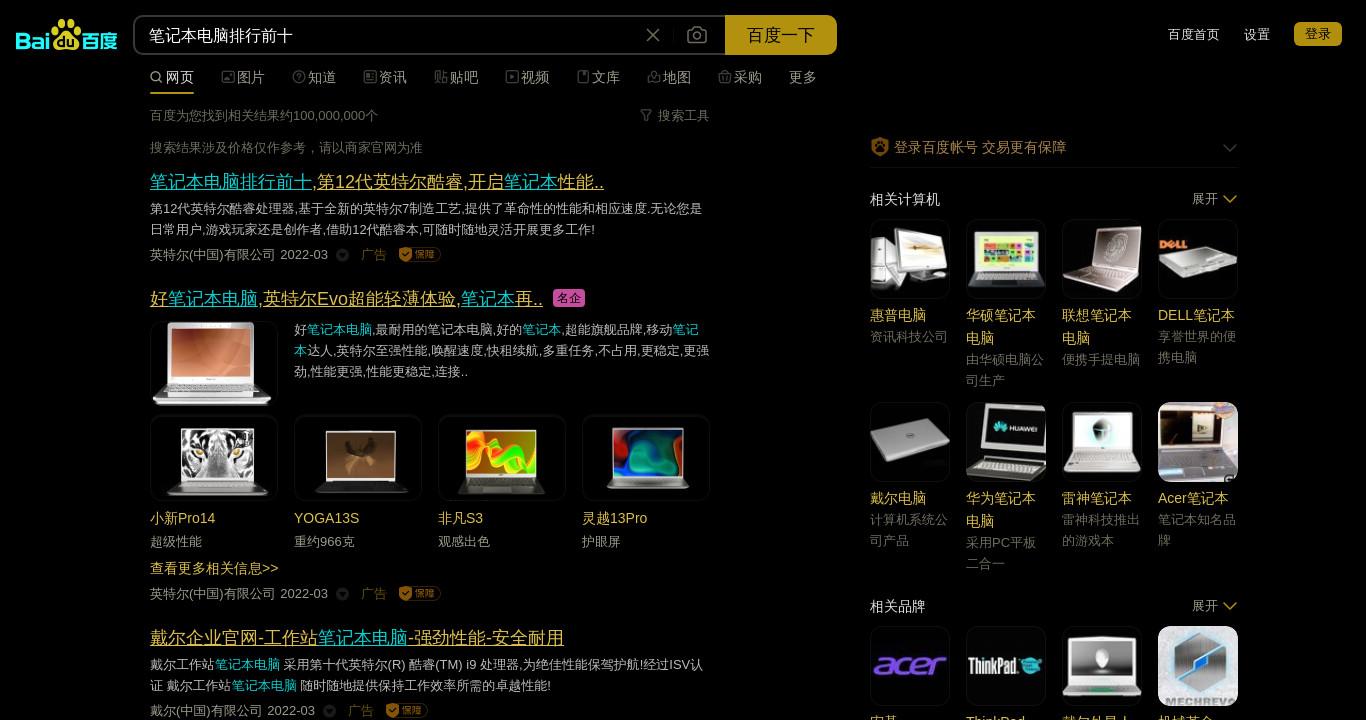Click 惠普电脑 text link
The image size is (1366, 720).
(898, 315)
